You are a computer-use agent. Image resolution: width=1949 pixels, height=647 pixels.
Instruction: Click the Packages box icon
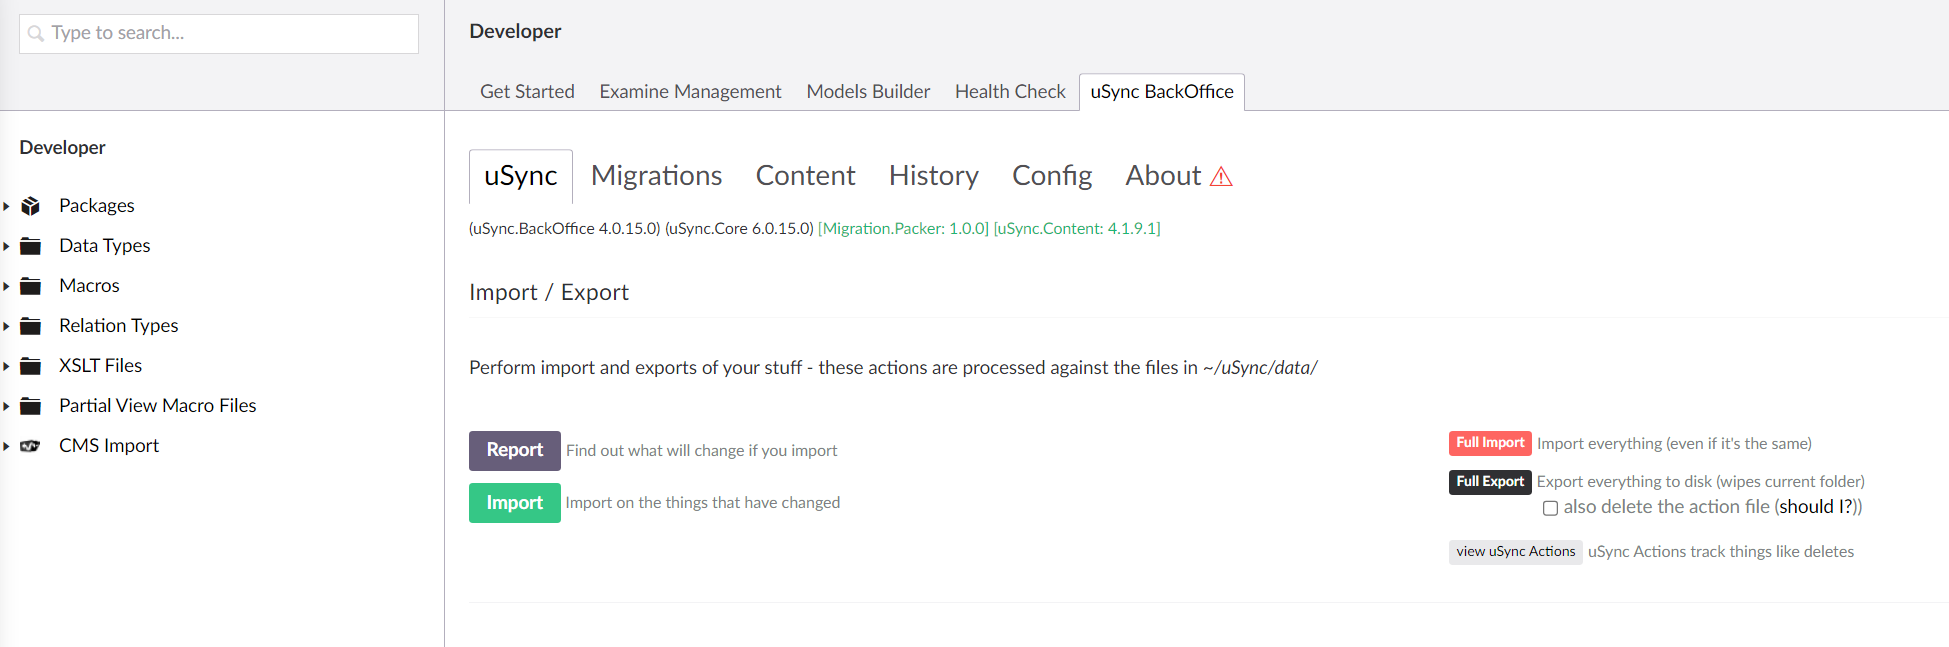pyautogui.click(x=31, y=206)
